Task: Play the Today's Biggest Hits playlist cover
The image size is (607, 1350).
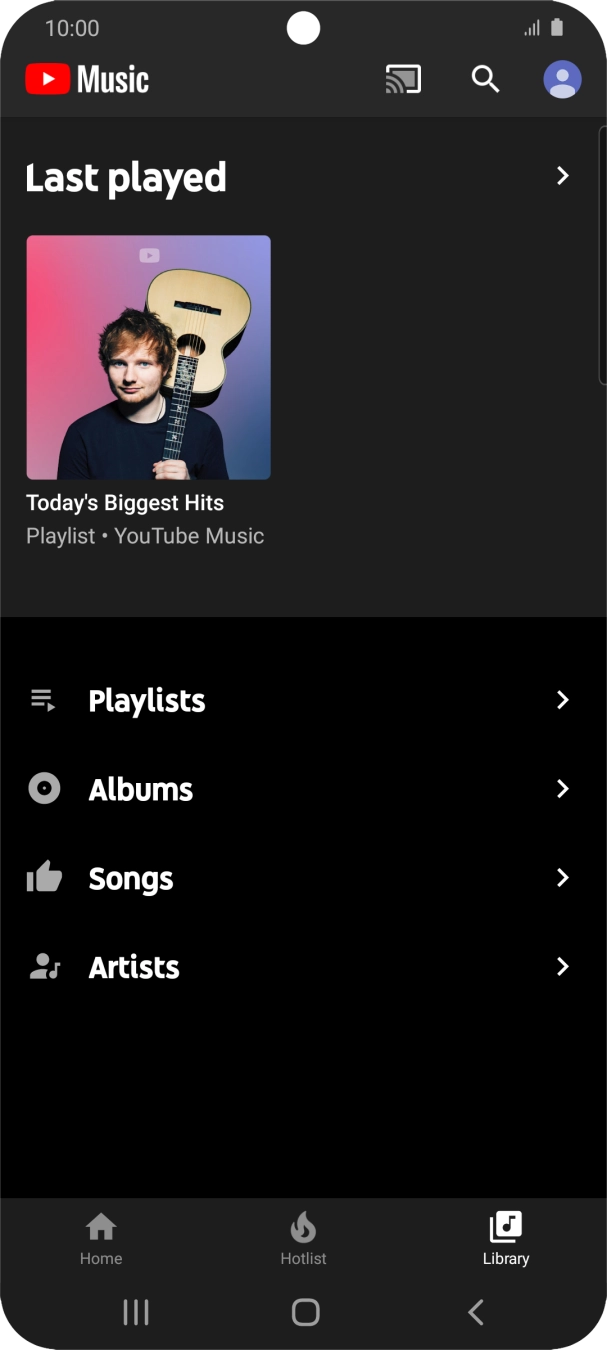Action: [x=148, y=357]
